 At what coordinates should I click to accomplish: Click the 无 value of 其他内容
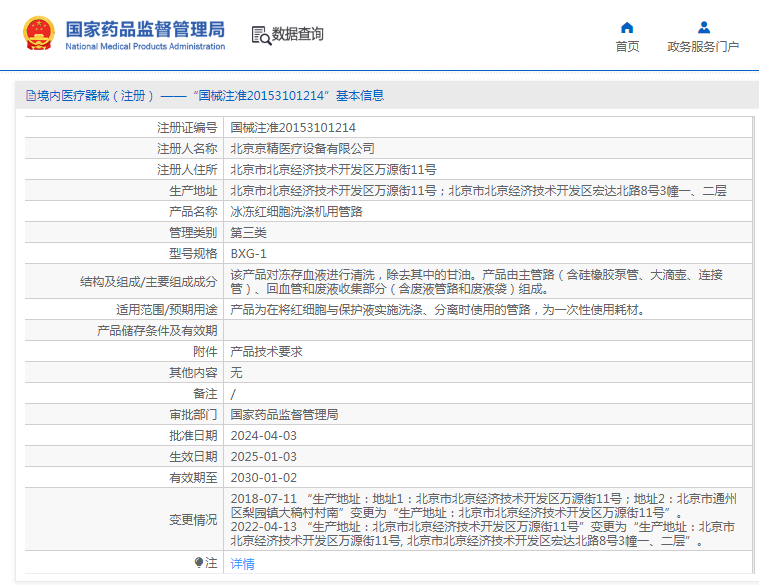236,373
